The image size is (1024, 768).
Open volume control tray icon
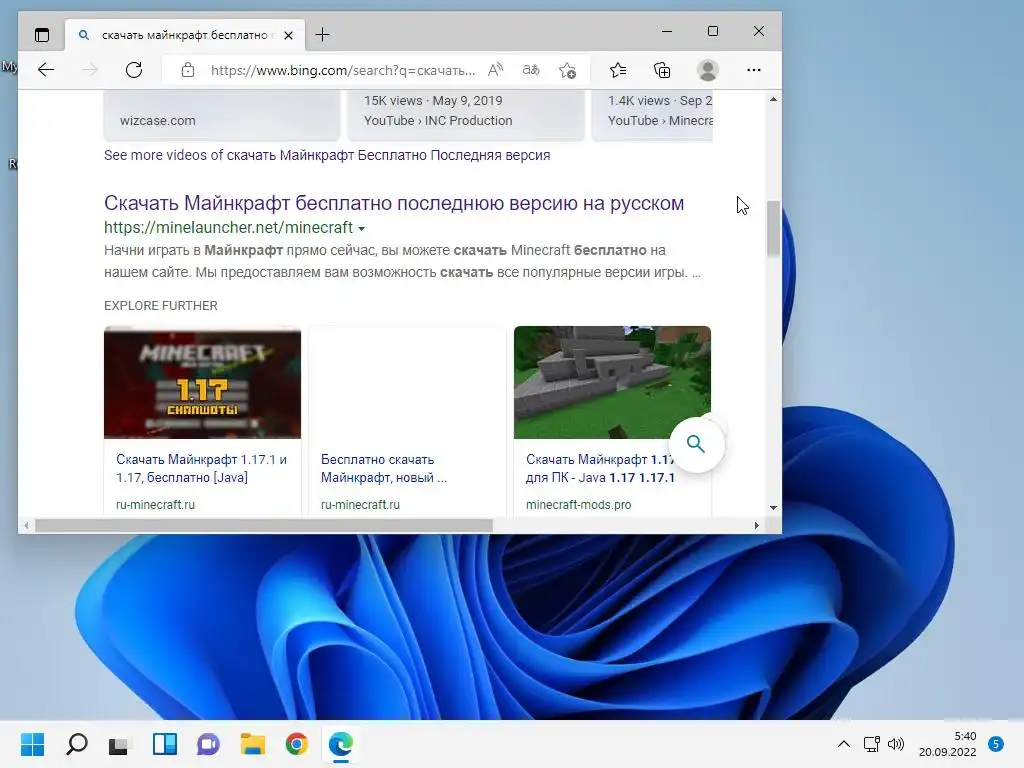point(896,744)
